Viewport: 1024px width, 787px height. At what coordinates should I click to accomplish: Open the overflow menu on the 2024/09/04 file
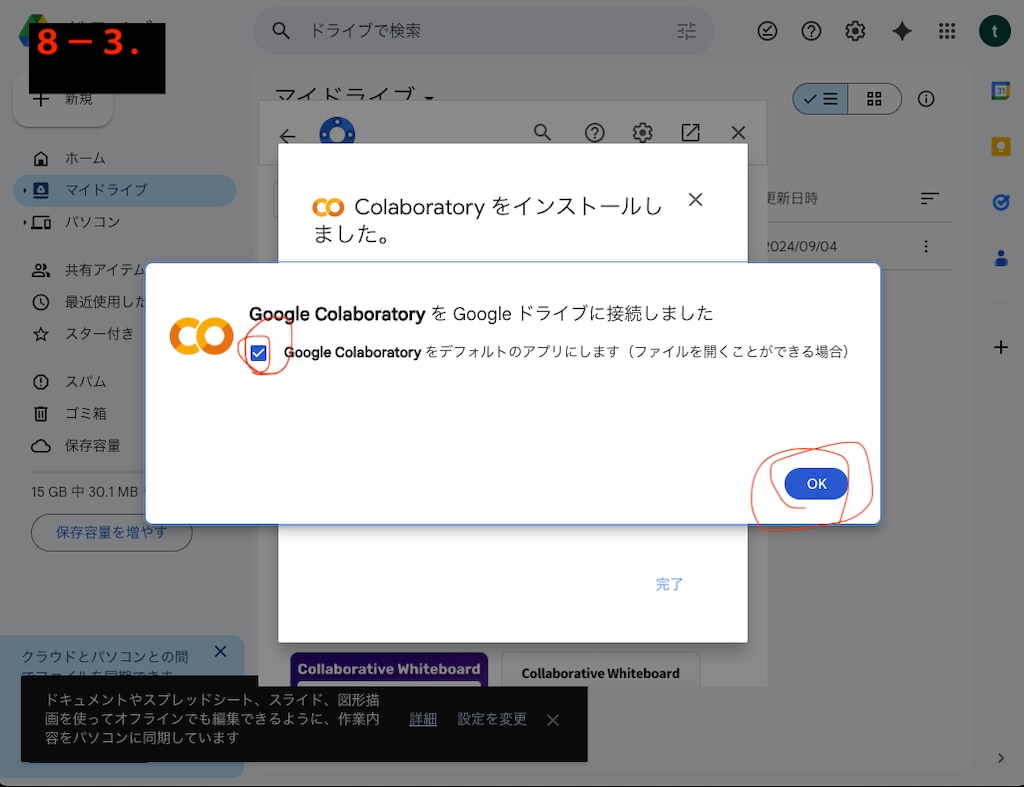click(925, 246)
